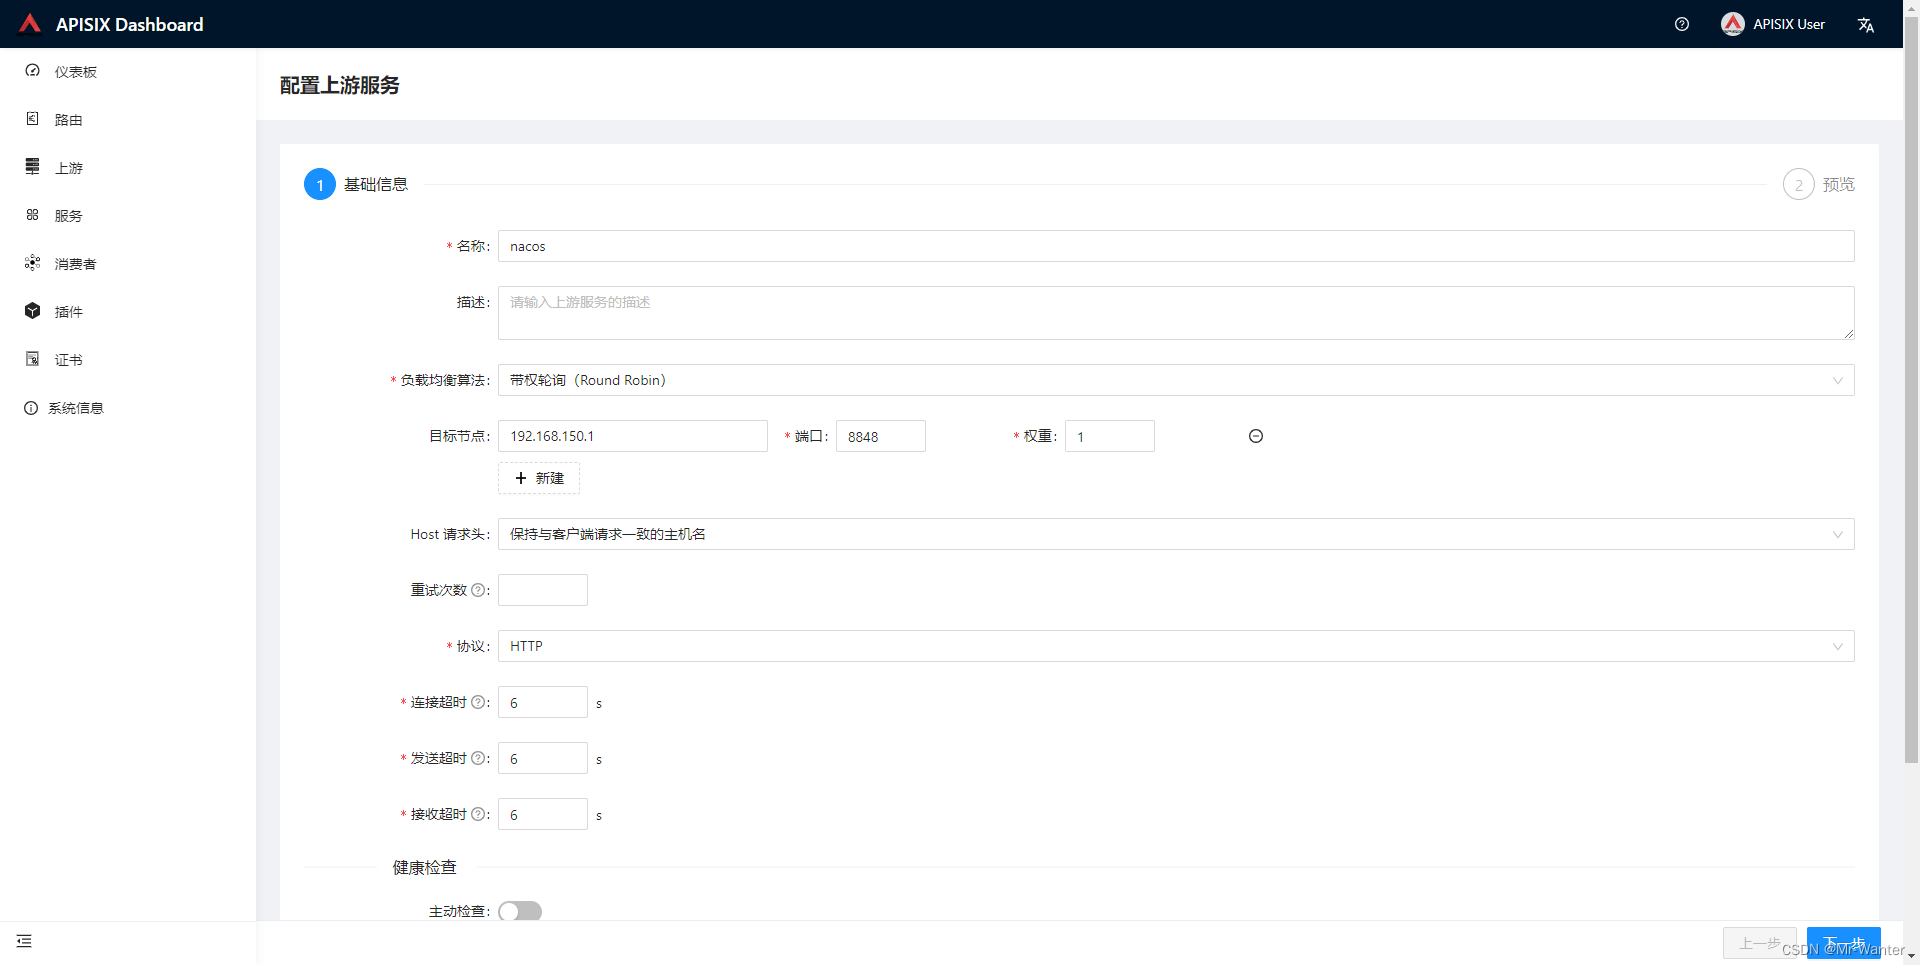Image resolution: width=1920 pixels, height=965 pixels.
Task: Click the consumer (消费者) sidebar icon
Action: 32,263
